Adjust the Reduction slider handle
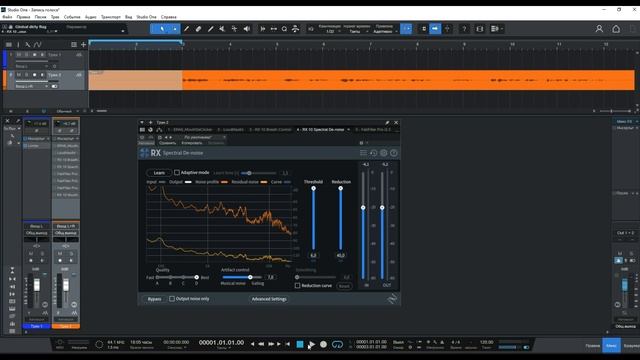Screen dimensions: 640x360 [x=341, y=188]
